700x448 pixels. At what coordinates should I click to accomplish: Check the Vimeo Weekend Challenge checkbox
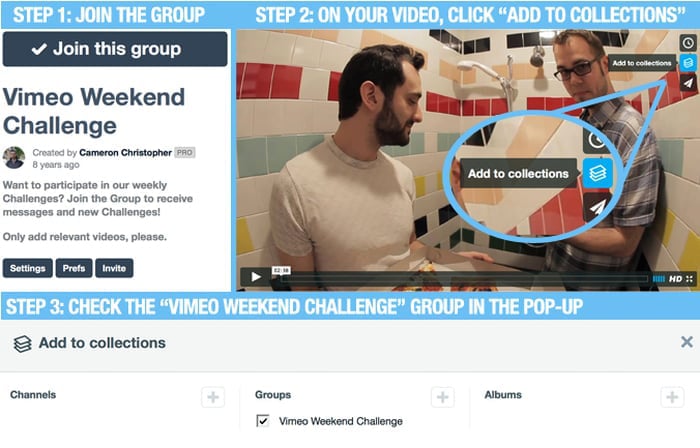coord(262,420)
